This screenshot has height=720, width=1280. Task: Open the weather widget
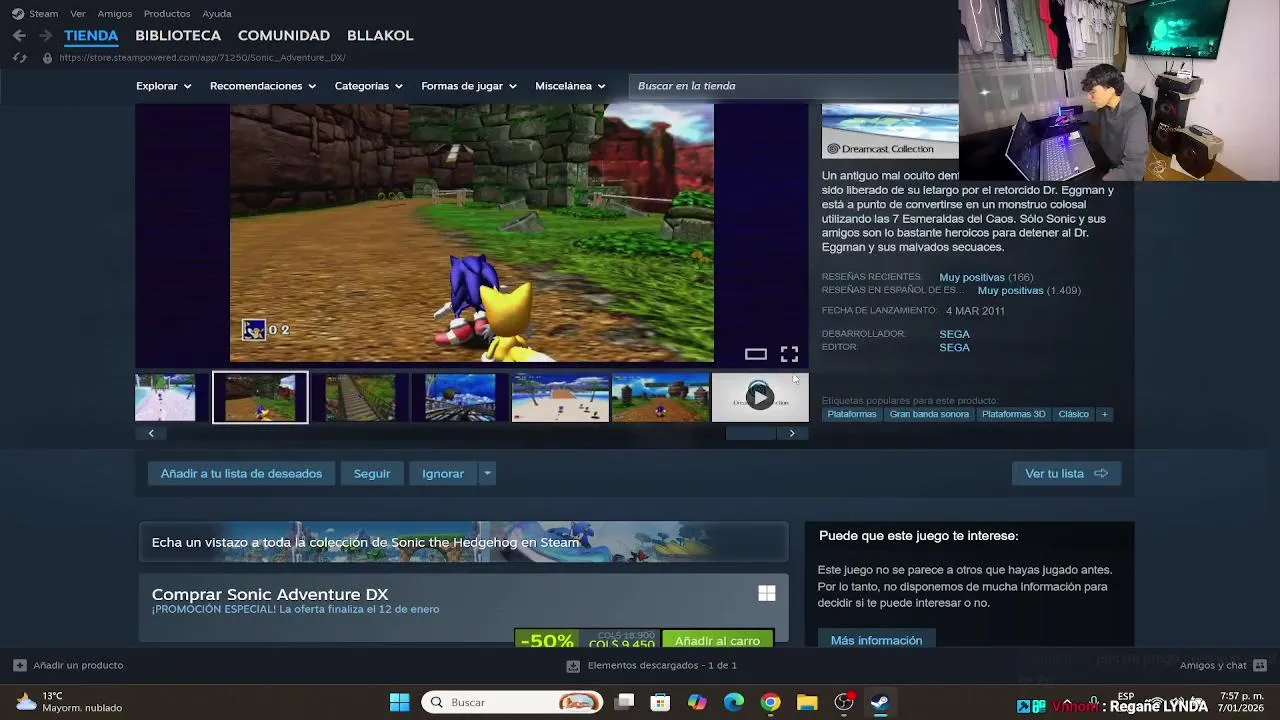(70, 702)
